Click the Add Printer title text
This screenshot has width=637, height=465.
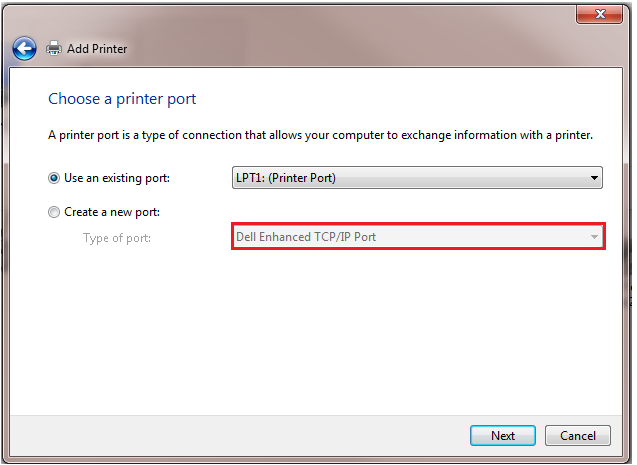[97, 48]
